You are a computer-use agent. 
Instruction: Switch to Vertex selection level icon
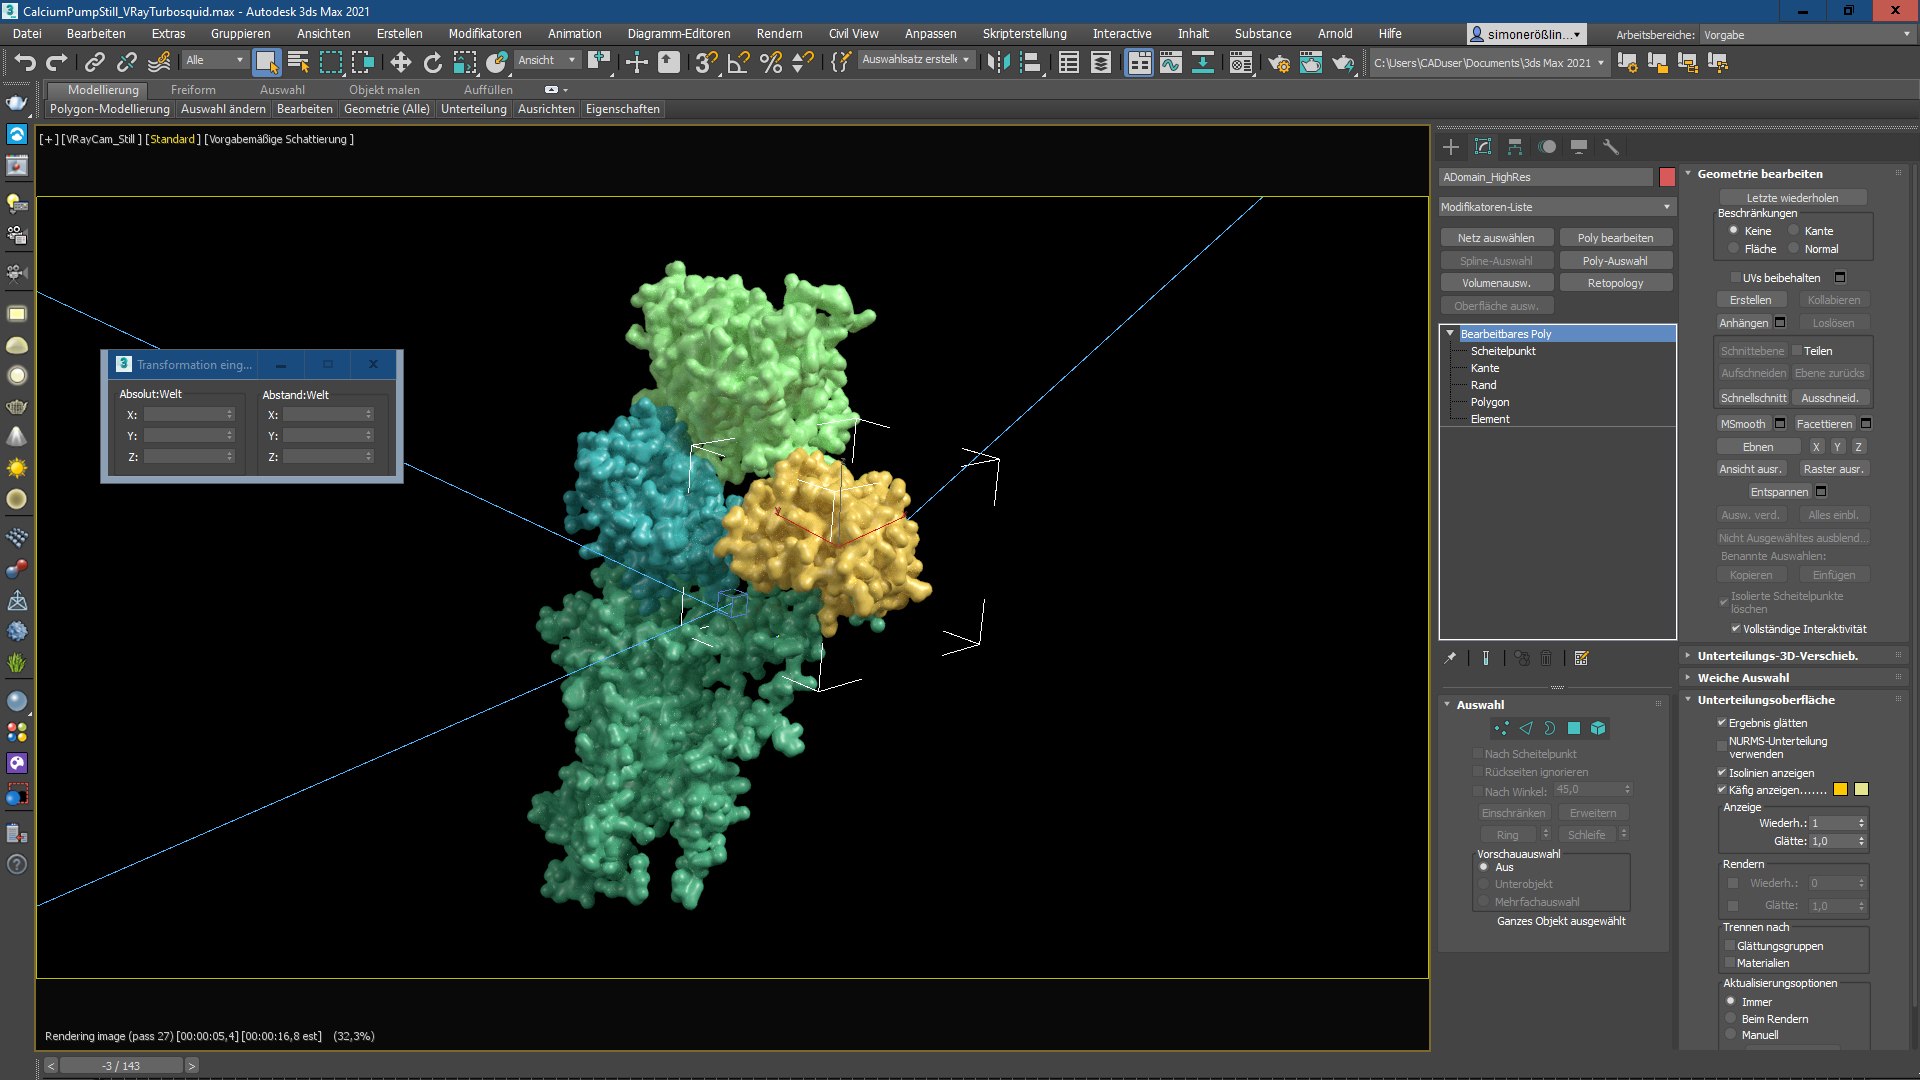click(1501, 729)
